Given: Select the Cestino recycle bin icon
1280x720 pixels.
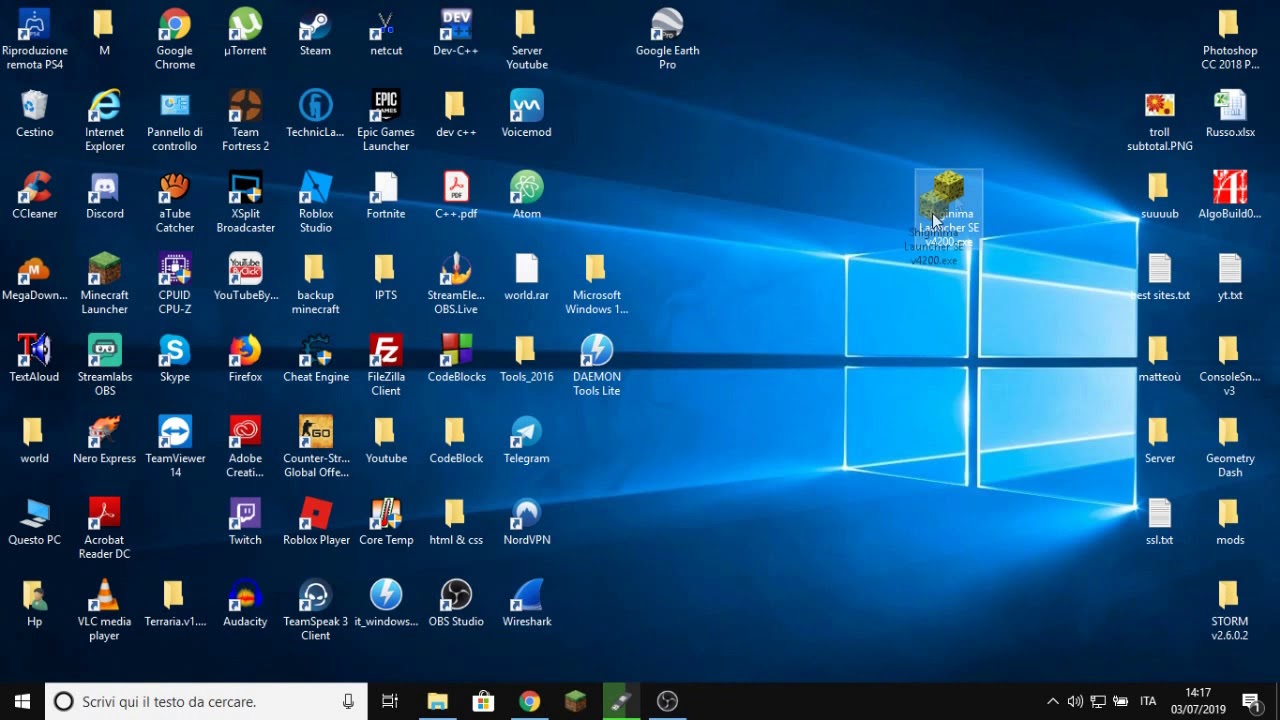Looking at the screenshot, I should [35, 114].
